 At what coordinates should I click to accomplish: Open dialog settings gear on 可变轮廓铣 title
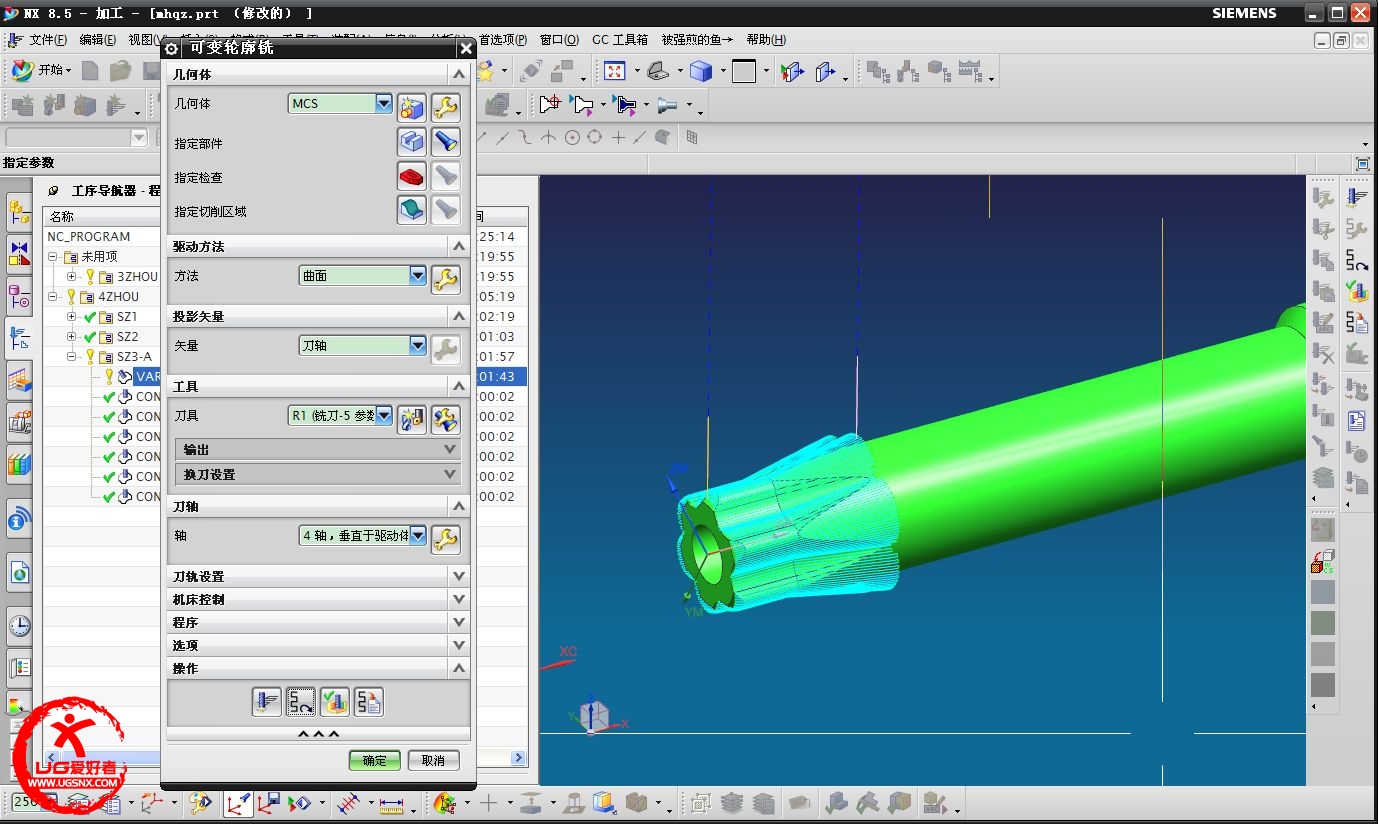[172, 48]
